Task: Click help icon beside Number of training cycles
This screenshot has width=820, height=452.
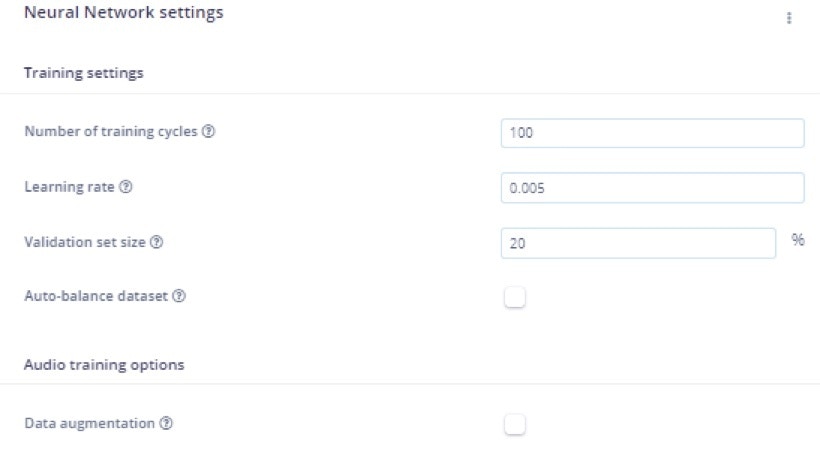Action: [208, 132]
